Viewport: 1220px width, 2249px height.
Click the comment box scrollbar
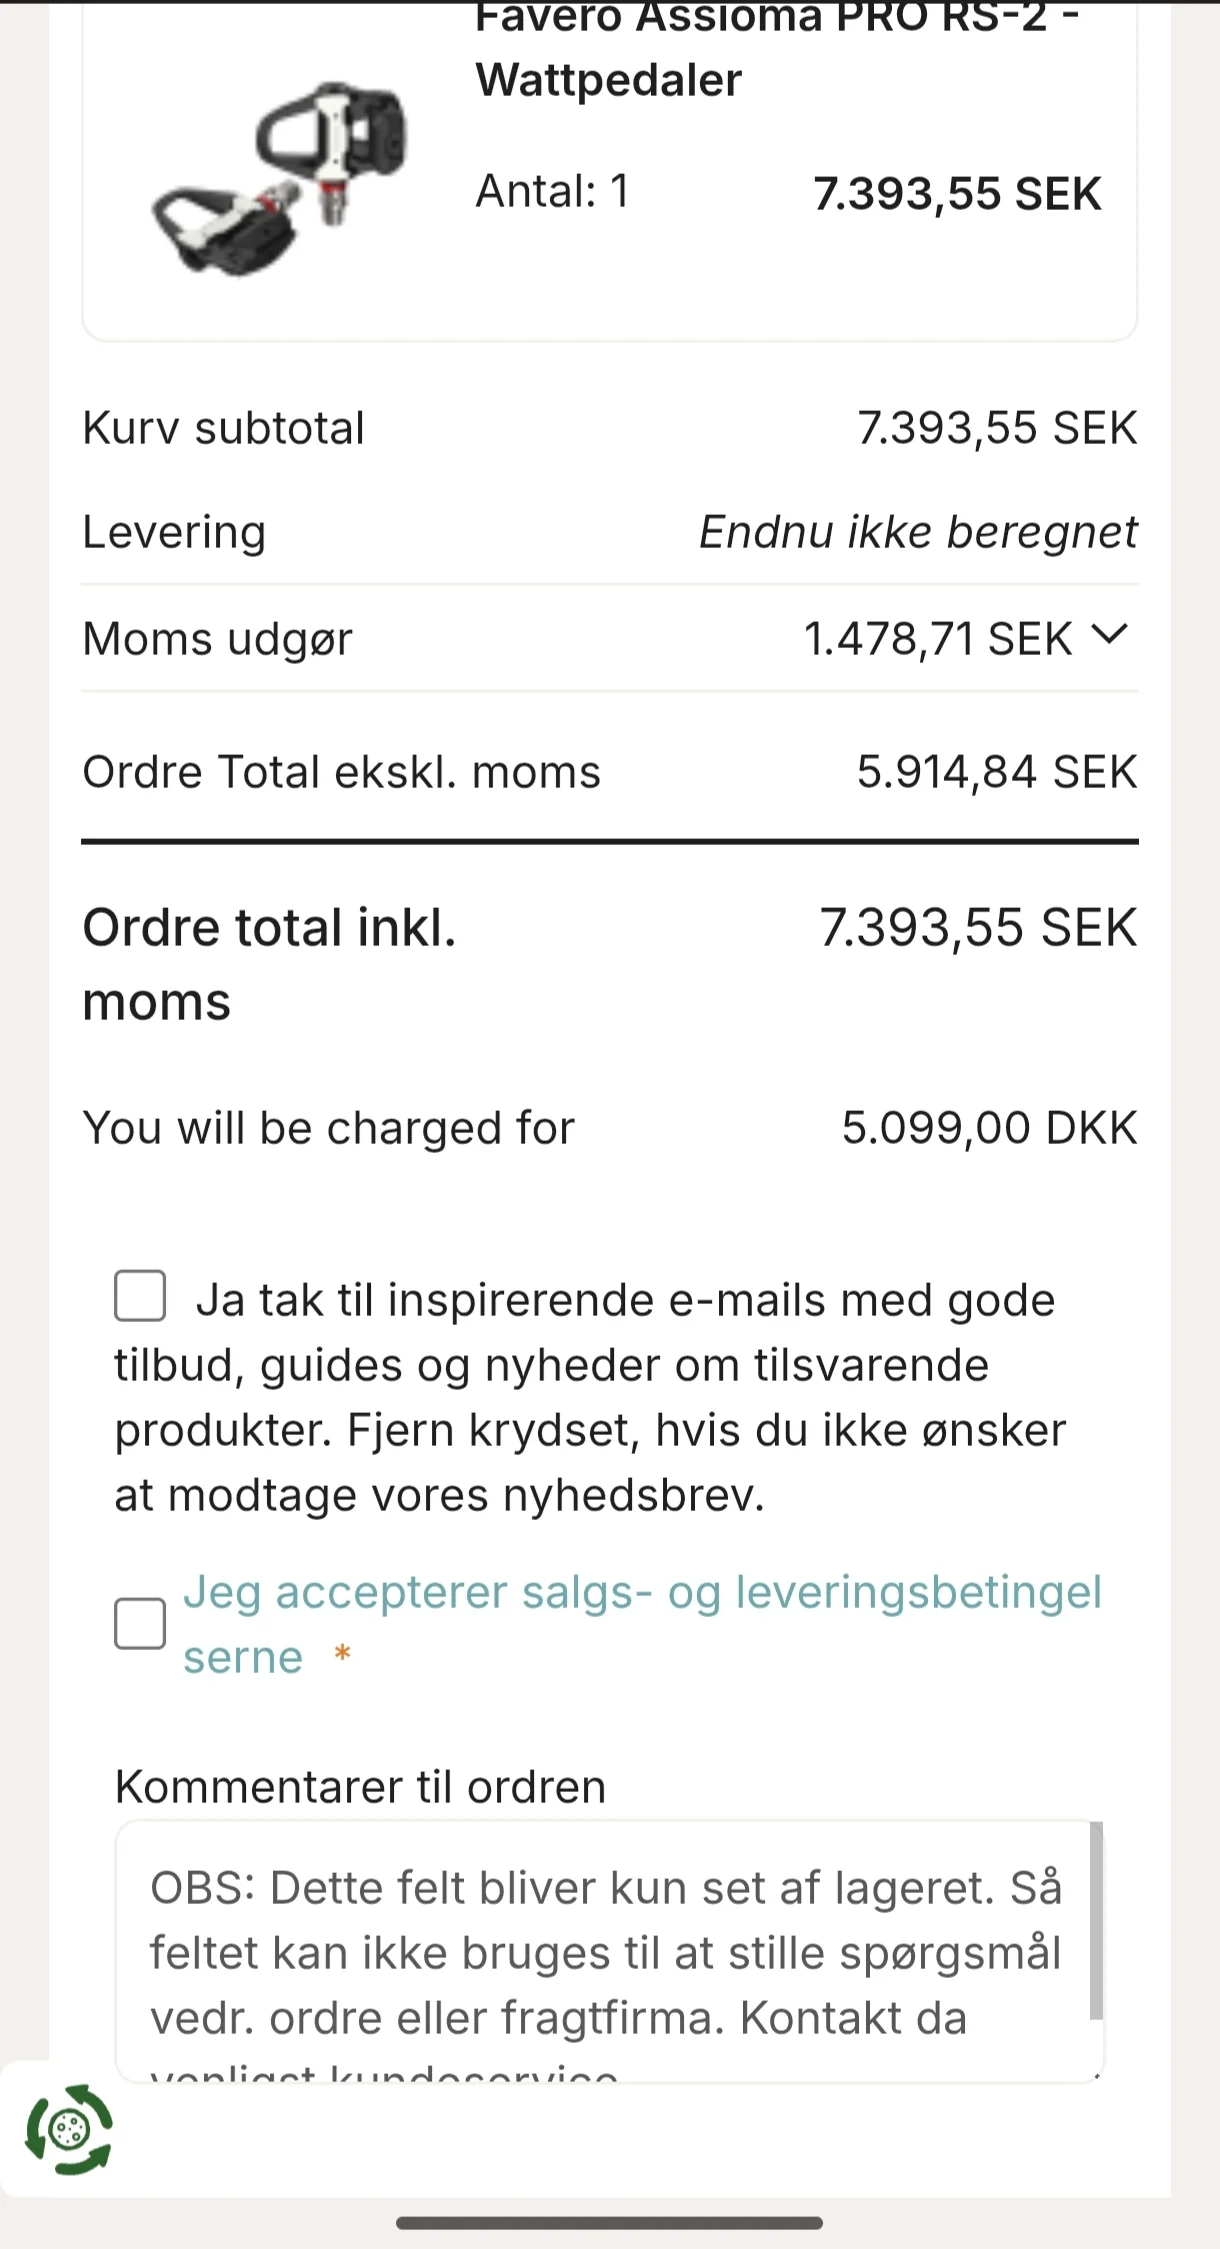[1096, 1920]
